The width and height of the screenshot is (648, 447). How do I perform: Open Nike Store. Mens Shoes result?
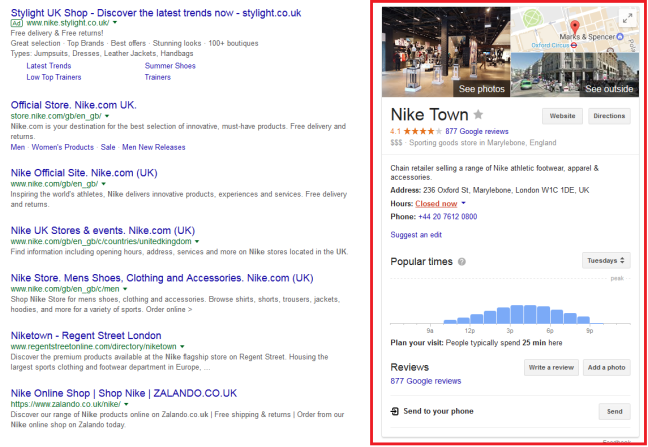click(162, 278)
